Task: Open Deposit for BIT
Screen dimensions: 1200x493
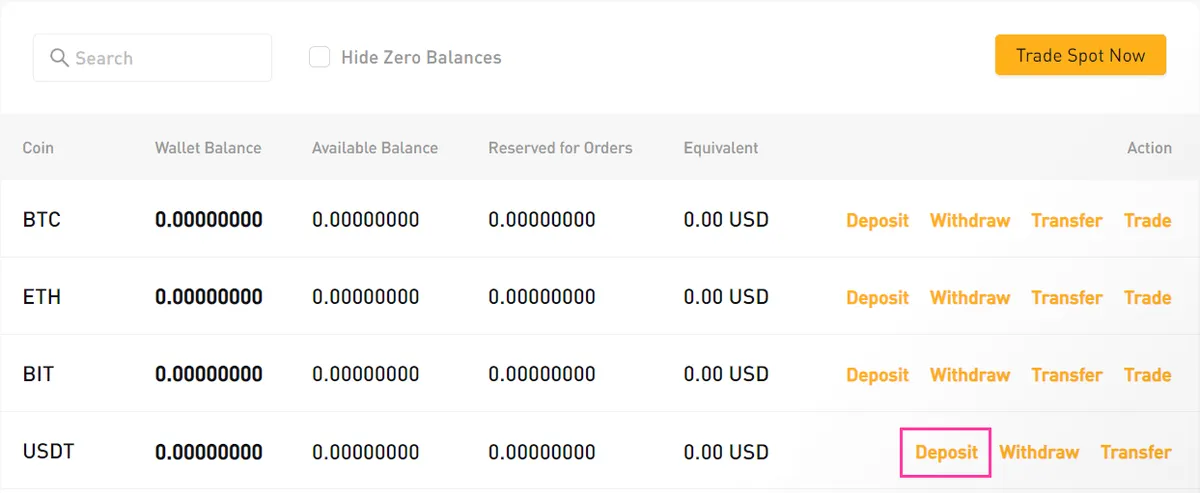Action: click(877, 375)
